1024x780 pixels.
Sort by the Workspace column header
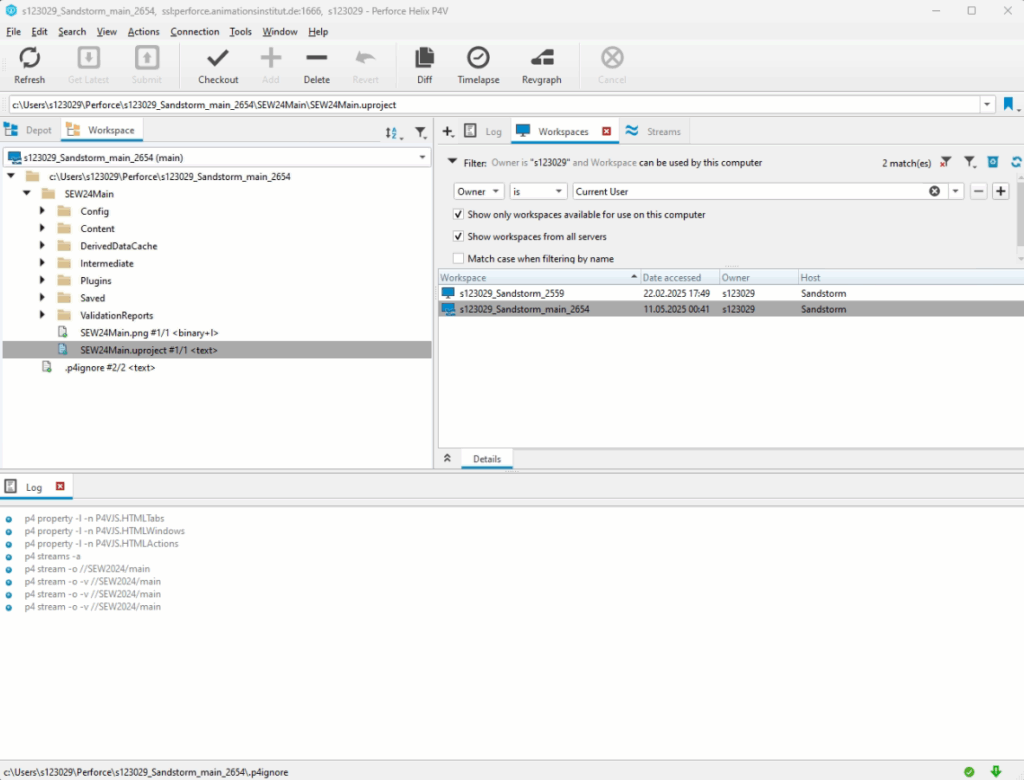(x=539, y=278)
